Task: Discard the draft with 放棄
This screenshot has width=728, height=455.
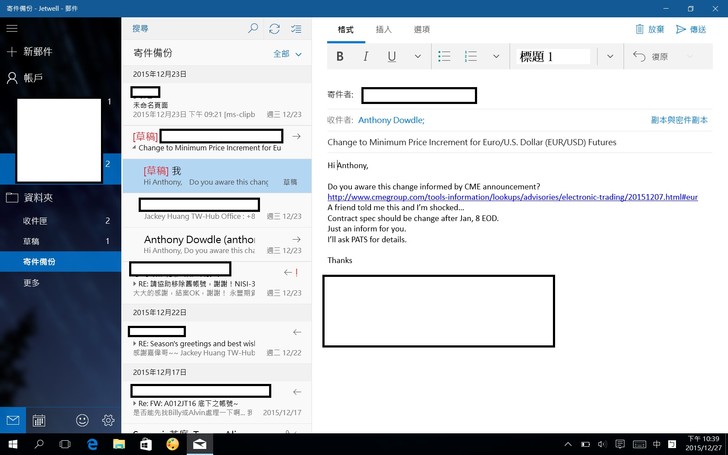Action: (x=650, y=29)
